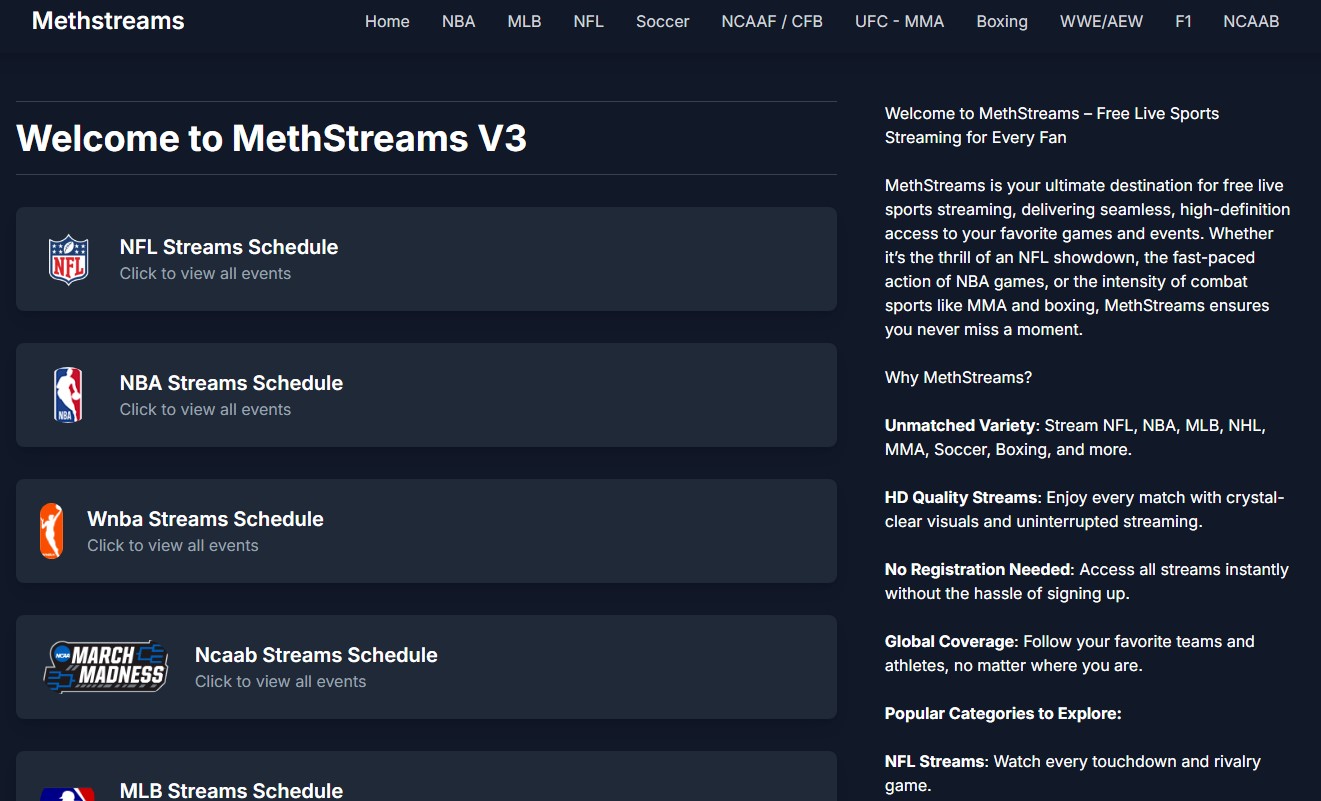Click the 'Global Coverage' bold text
1321x801 pixels.
point(951,641)
